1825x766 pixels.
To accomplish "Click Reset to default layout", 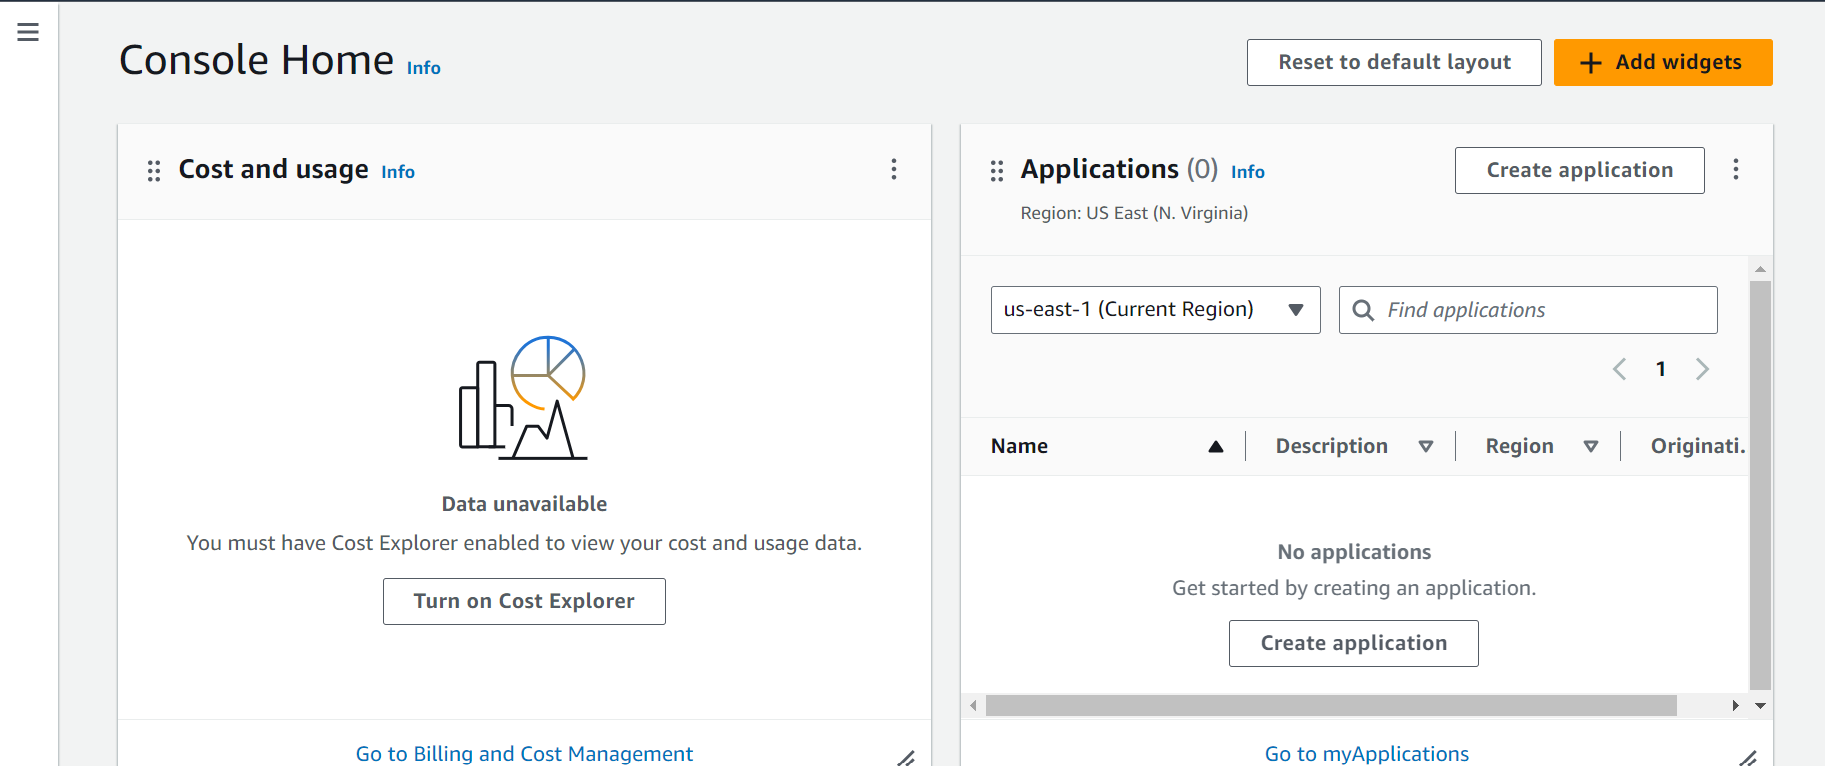I will (1393, 62).
